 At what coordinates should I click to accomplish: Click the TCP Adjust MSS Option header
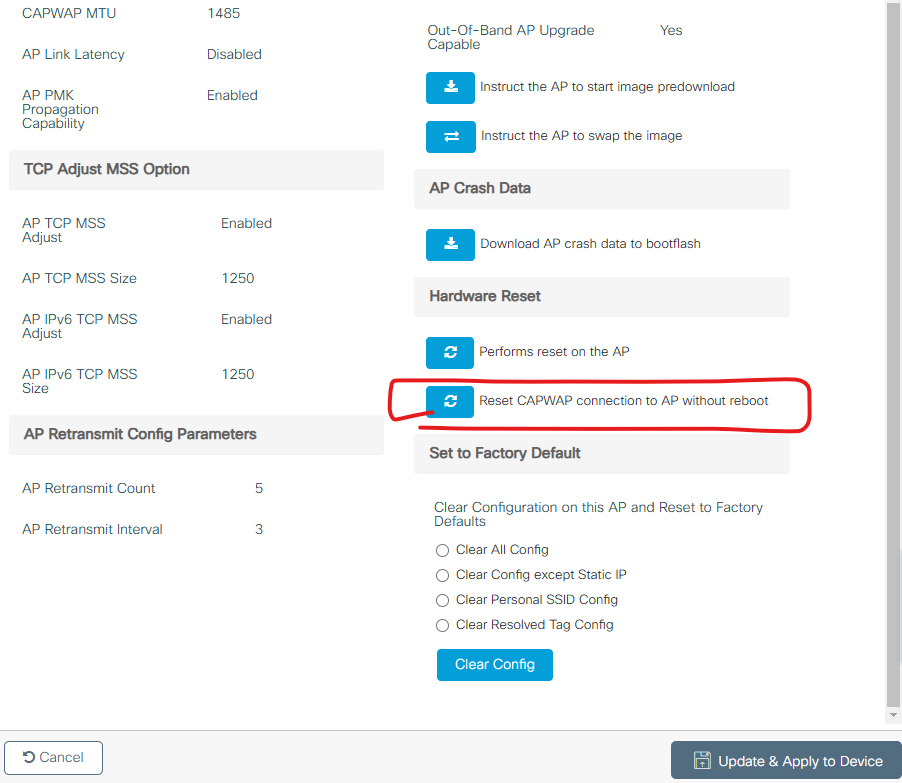coord(196,170)
